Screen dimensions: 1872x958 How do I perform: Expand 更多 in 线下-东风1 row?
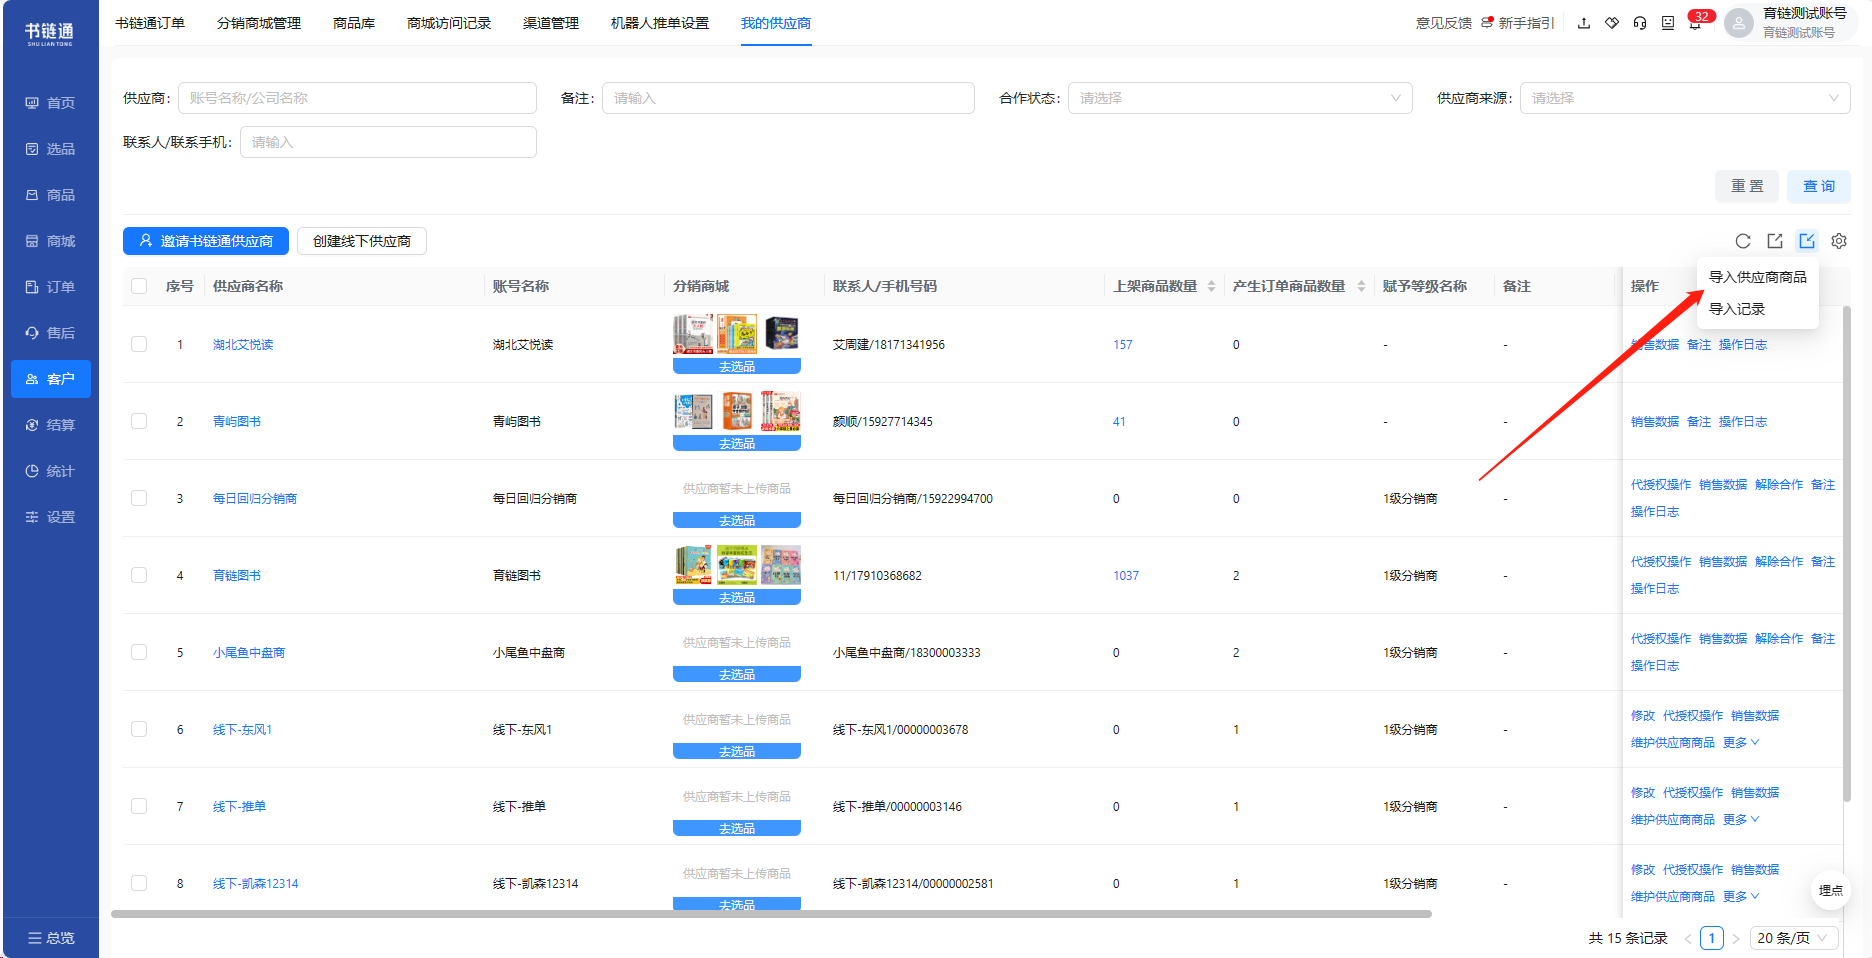1741,743
